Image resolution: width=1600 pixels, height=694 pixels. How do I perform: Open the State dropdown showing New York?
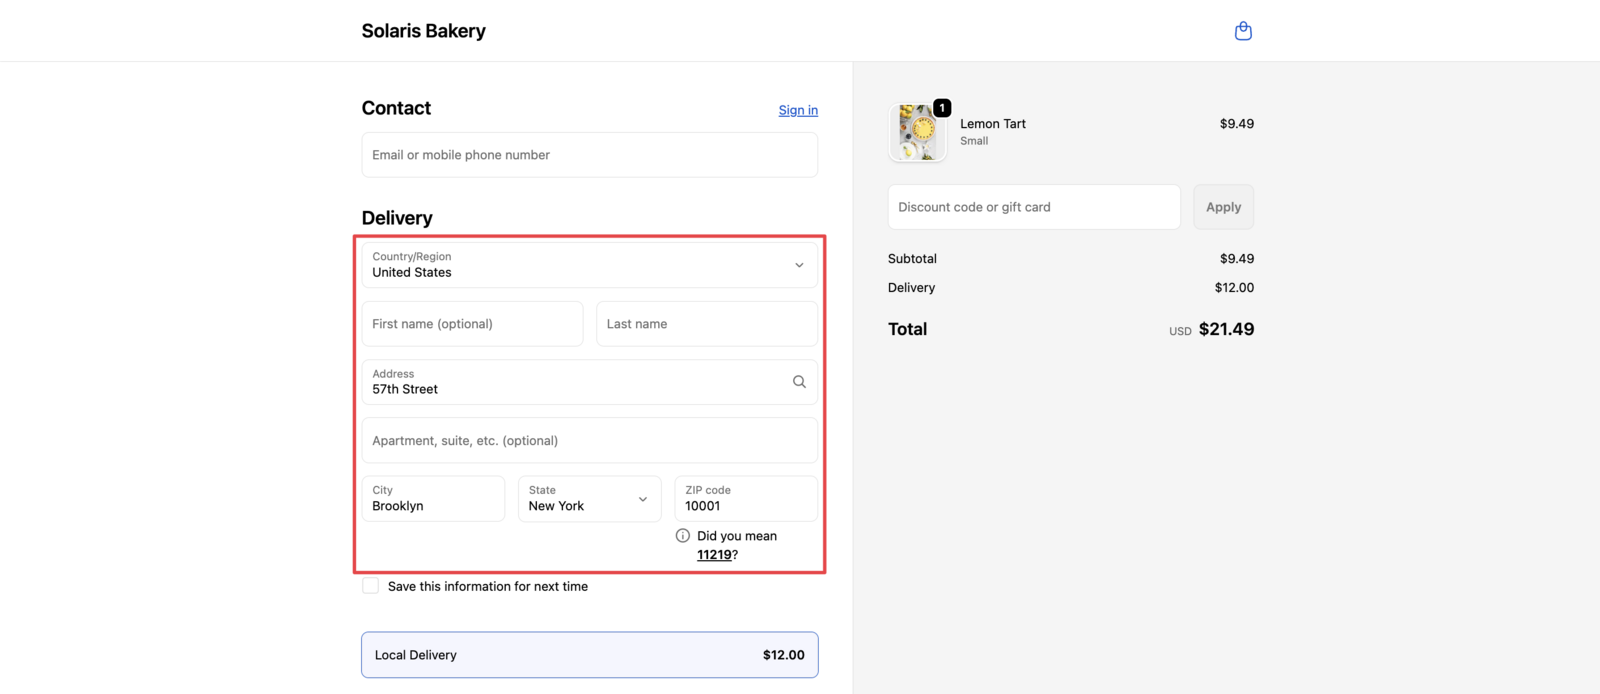coord(590,498)
